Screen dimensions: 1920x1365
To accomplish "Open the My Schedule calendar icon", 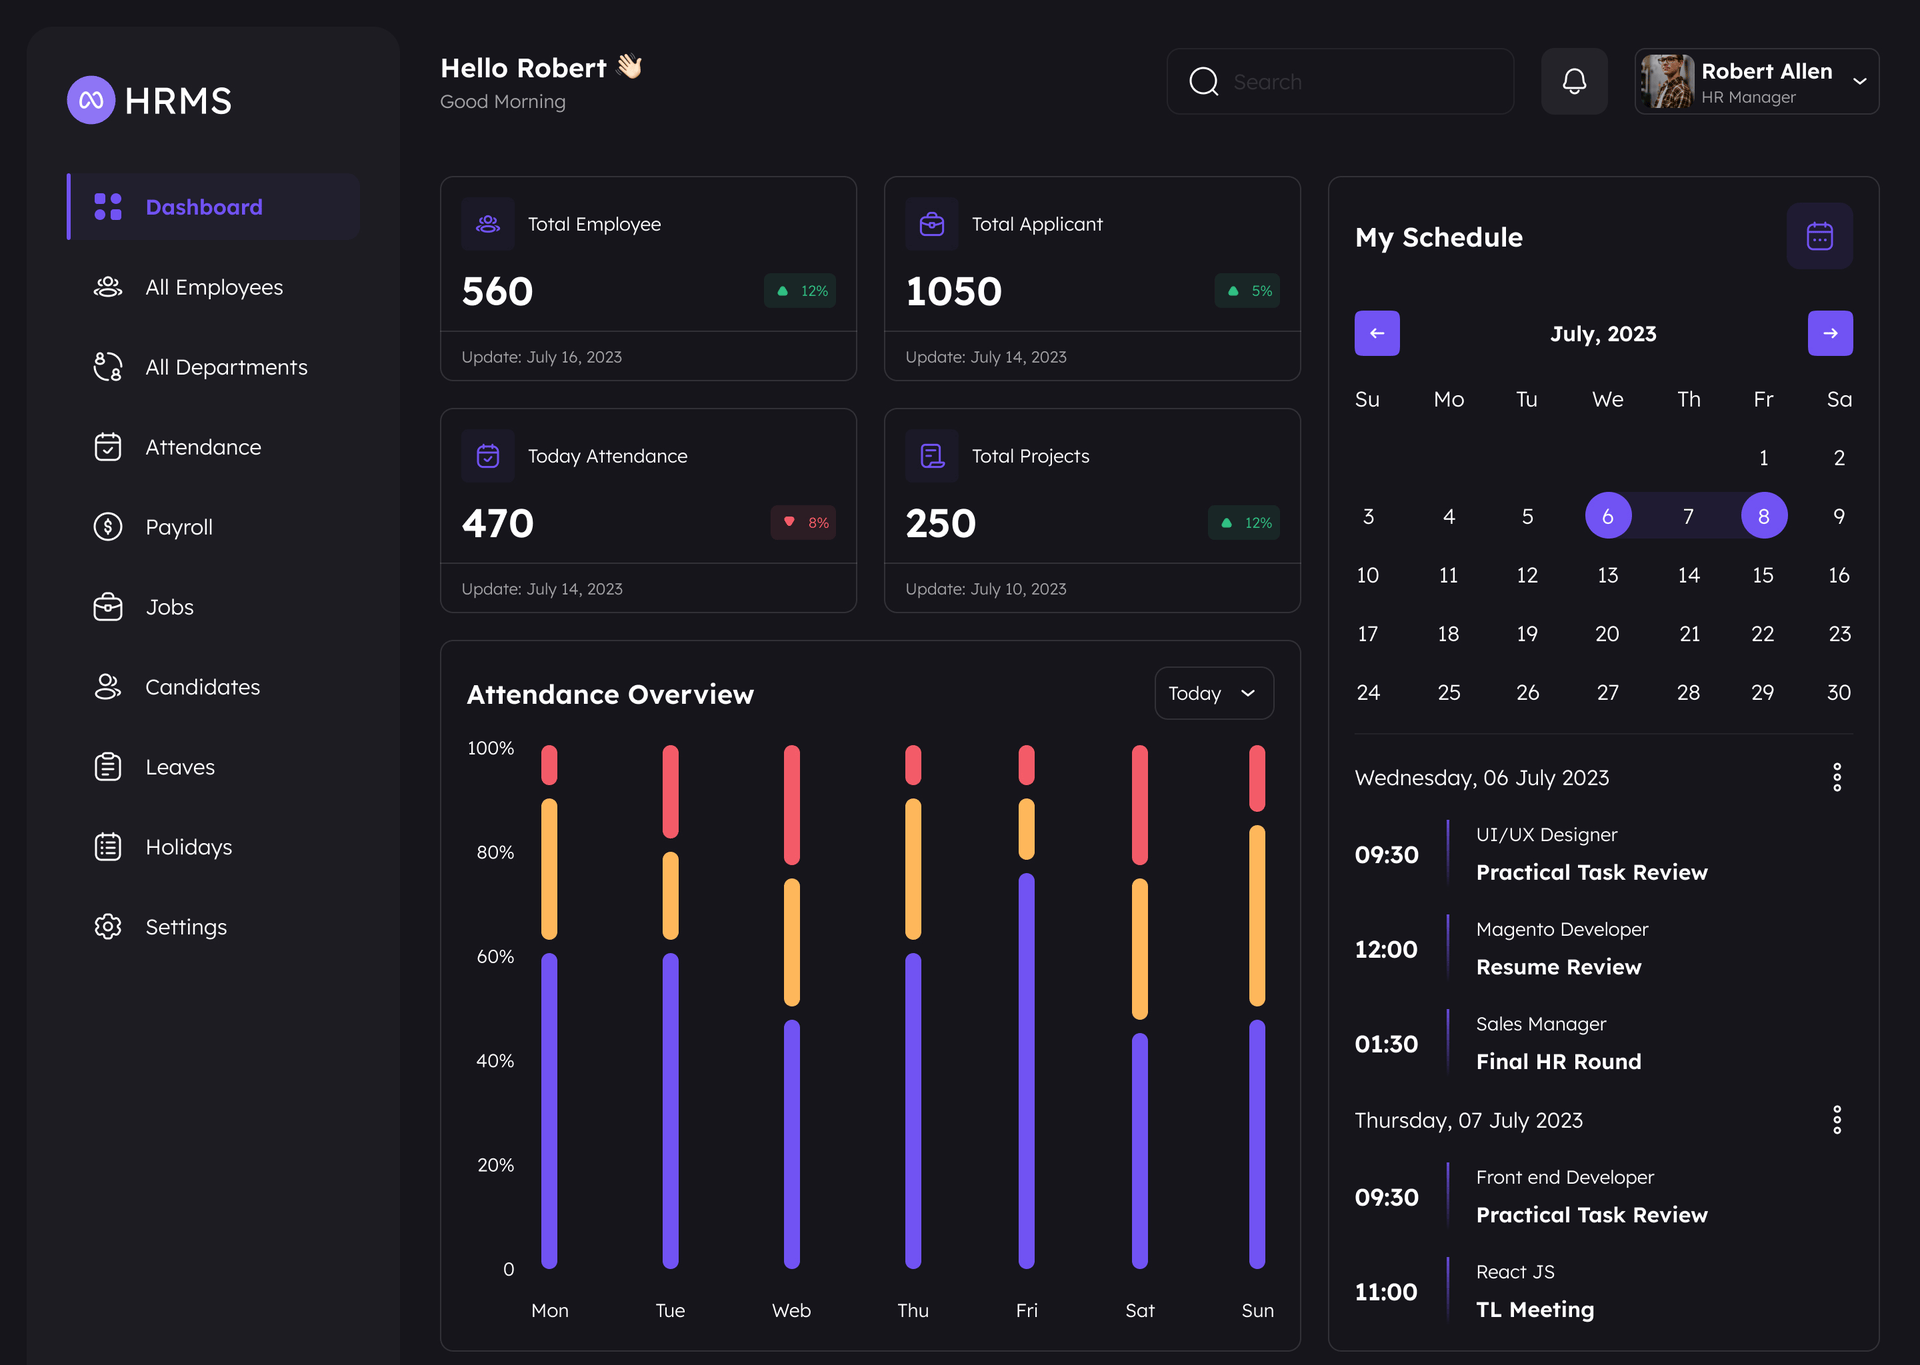I will (1819, 236).
